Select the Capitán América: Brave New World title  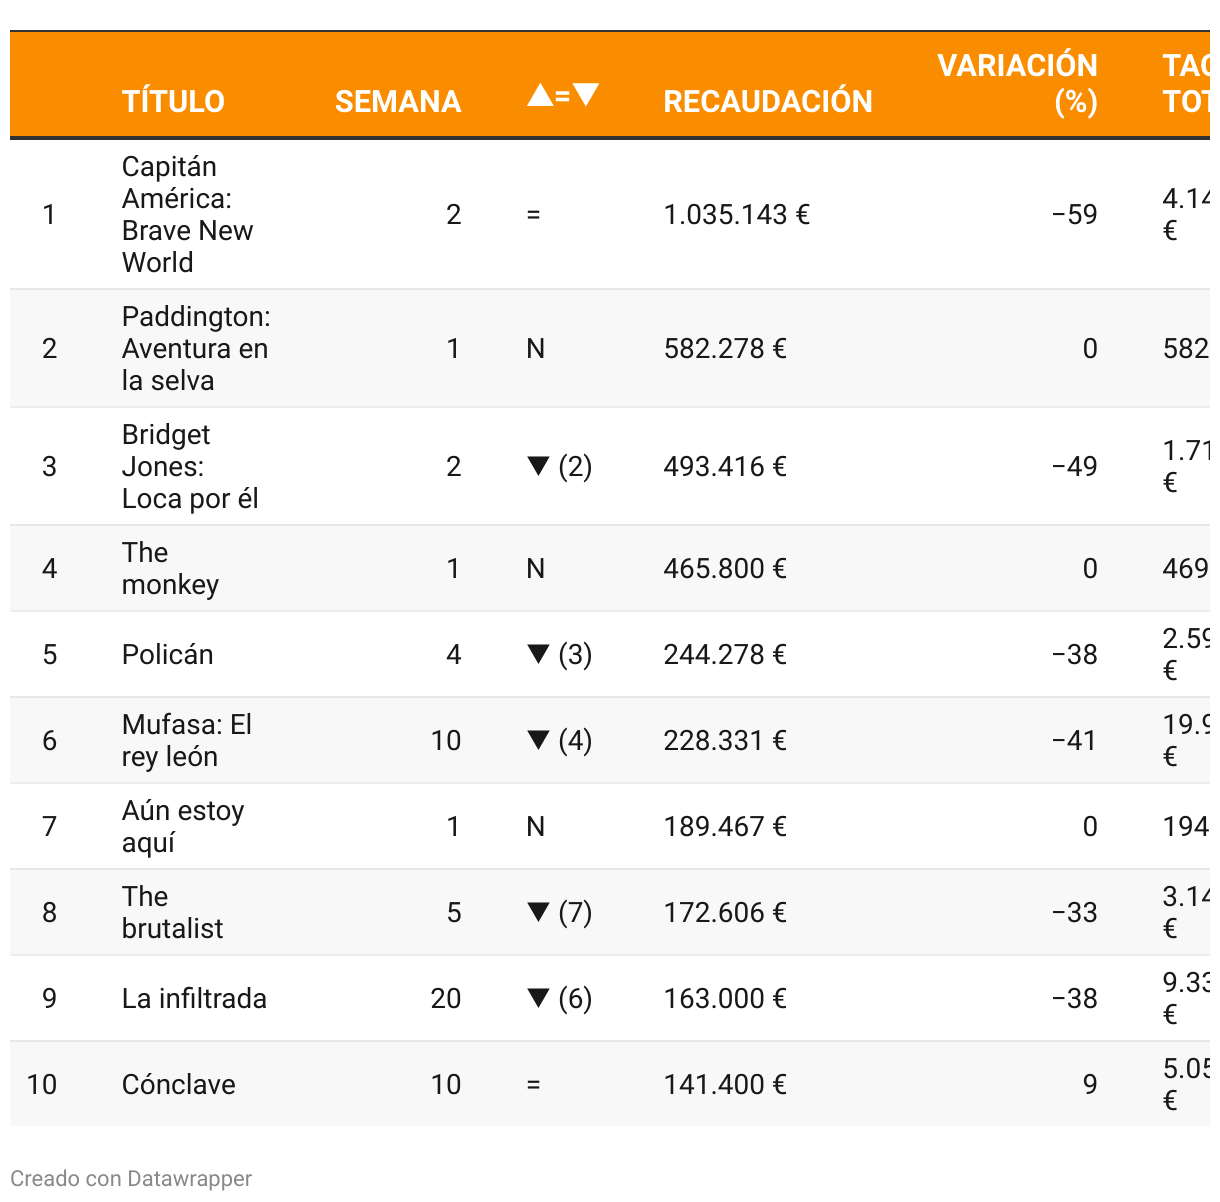click(x=188, y=214)
